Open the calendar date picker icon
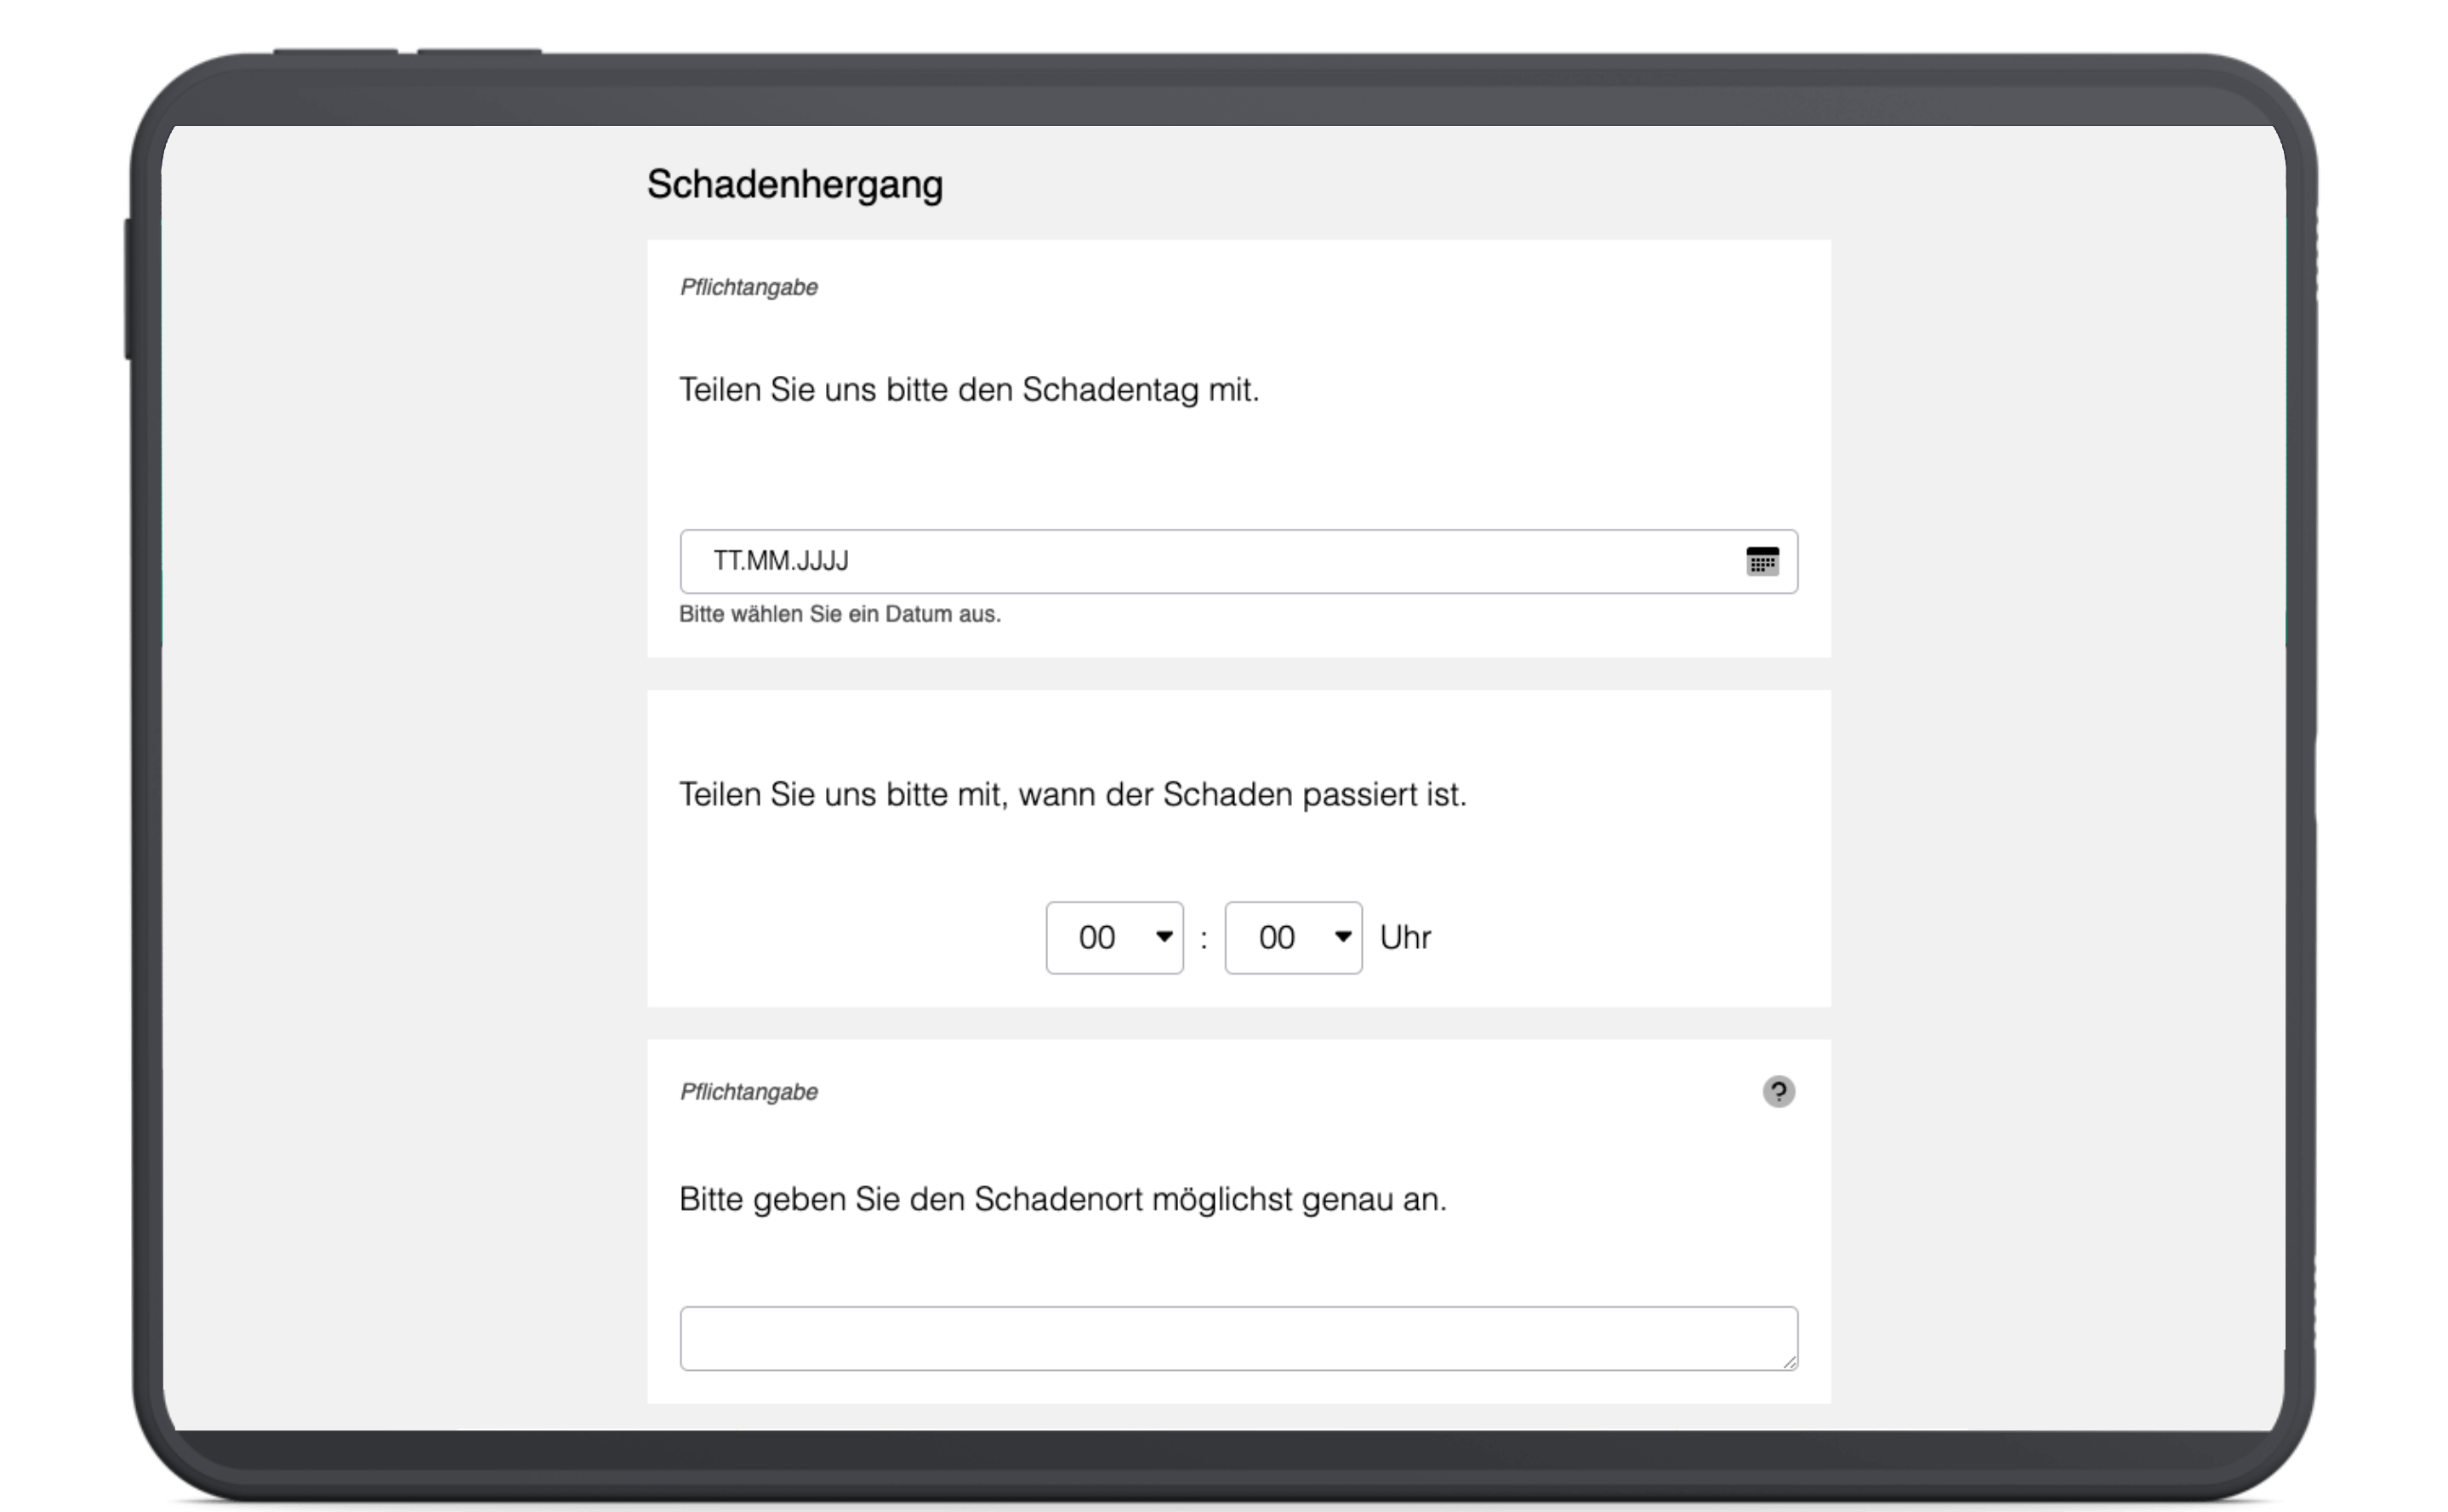 (x=1762, y=561)
